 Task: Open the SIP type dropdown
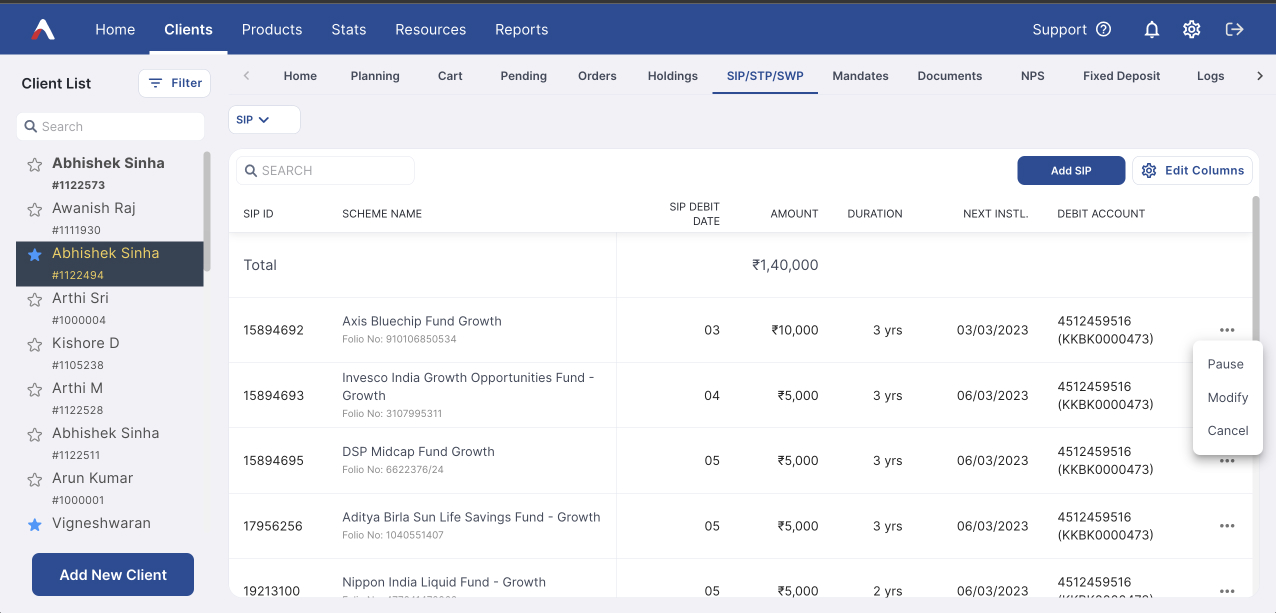pyautogui.click(x=264, y=119)
